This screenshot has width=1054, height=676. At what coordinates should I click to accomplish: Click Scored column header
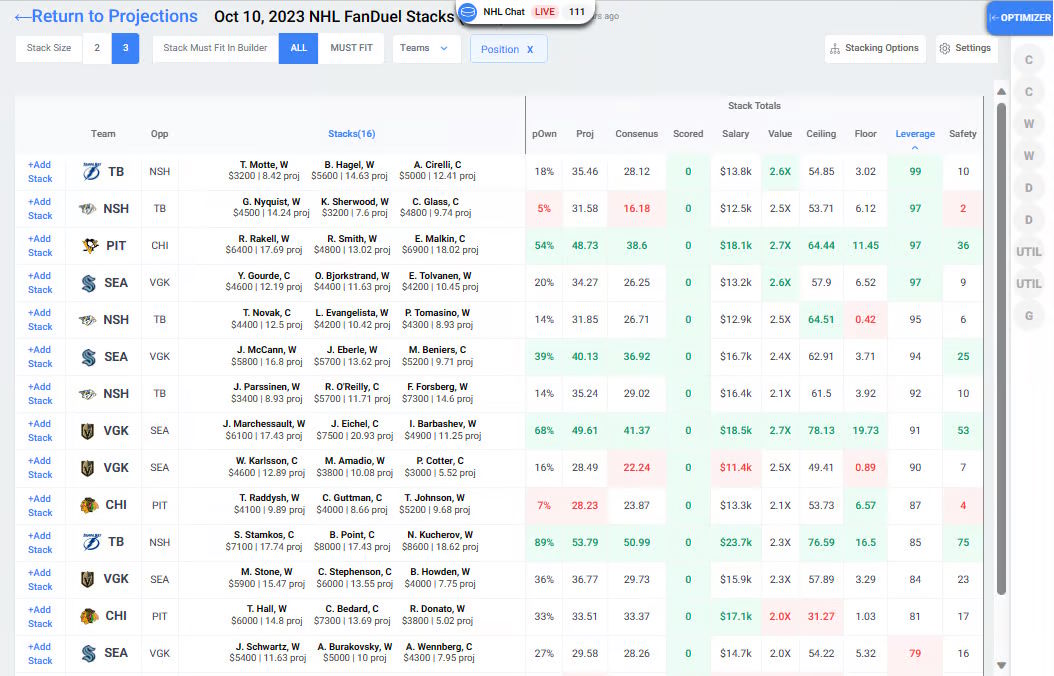pyautogui.click(x=688, y=134)
